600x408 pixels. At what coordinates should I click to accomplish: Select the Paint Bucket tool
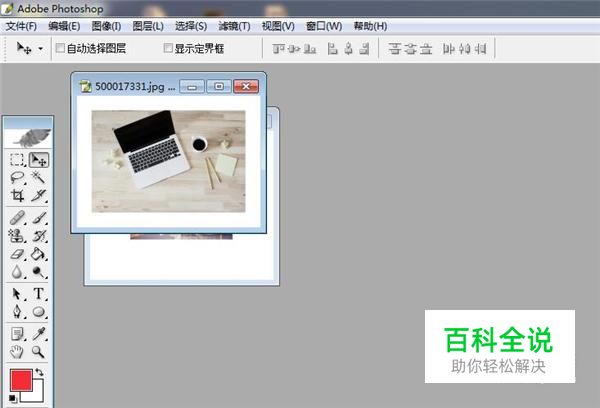click(38, 254)
